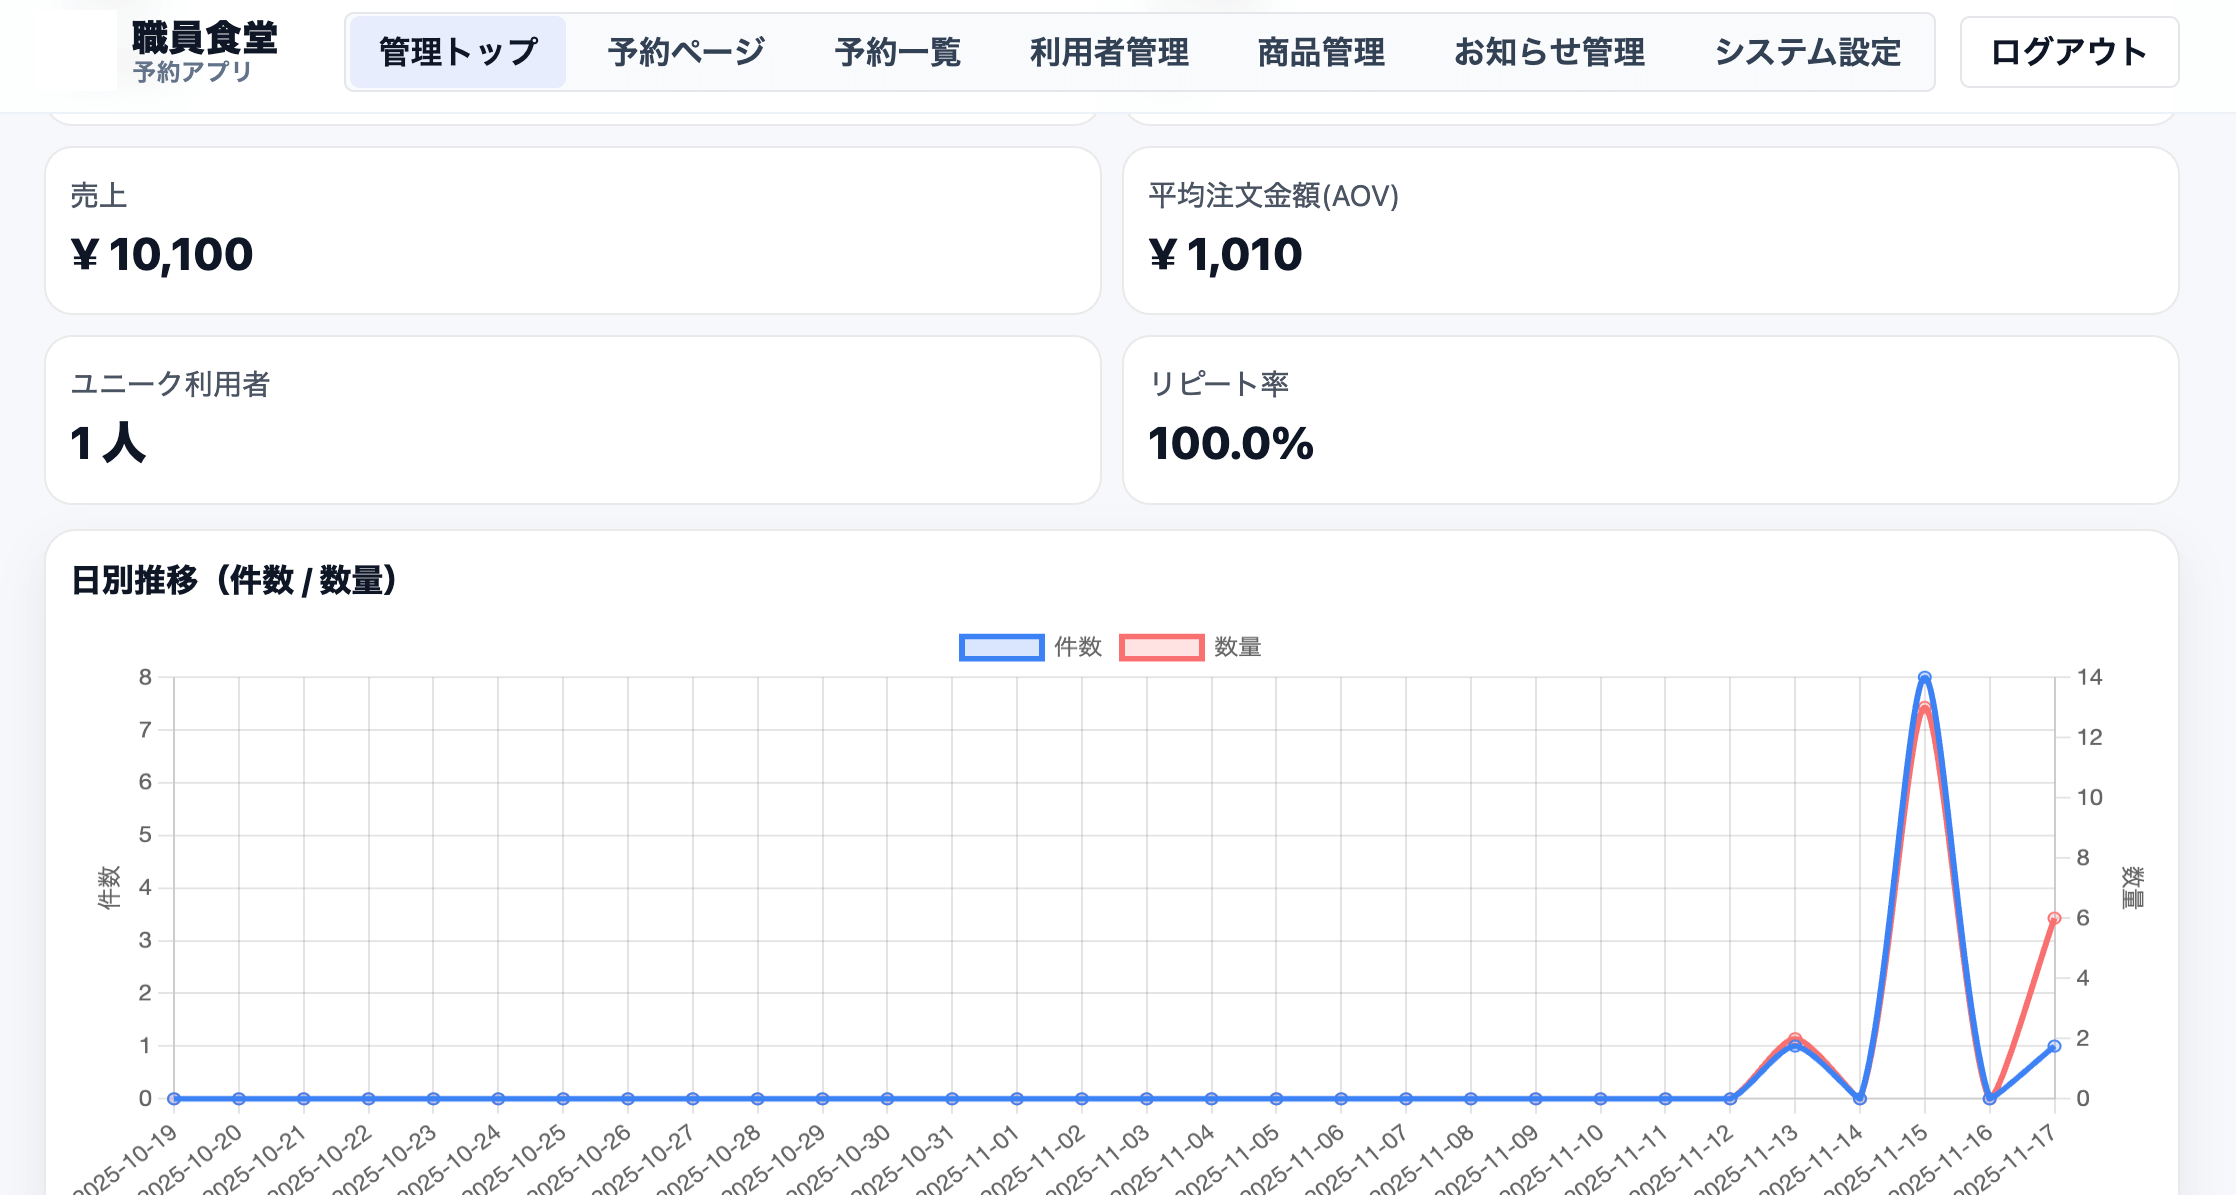This screenshot has width=2236, height=1195.
Task: Open システム設定
Action: pos(1808,52)
